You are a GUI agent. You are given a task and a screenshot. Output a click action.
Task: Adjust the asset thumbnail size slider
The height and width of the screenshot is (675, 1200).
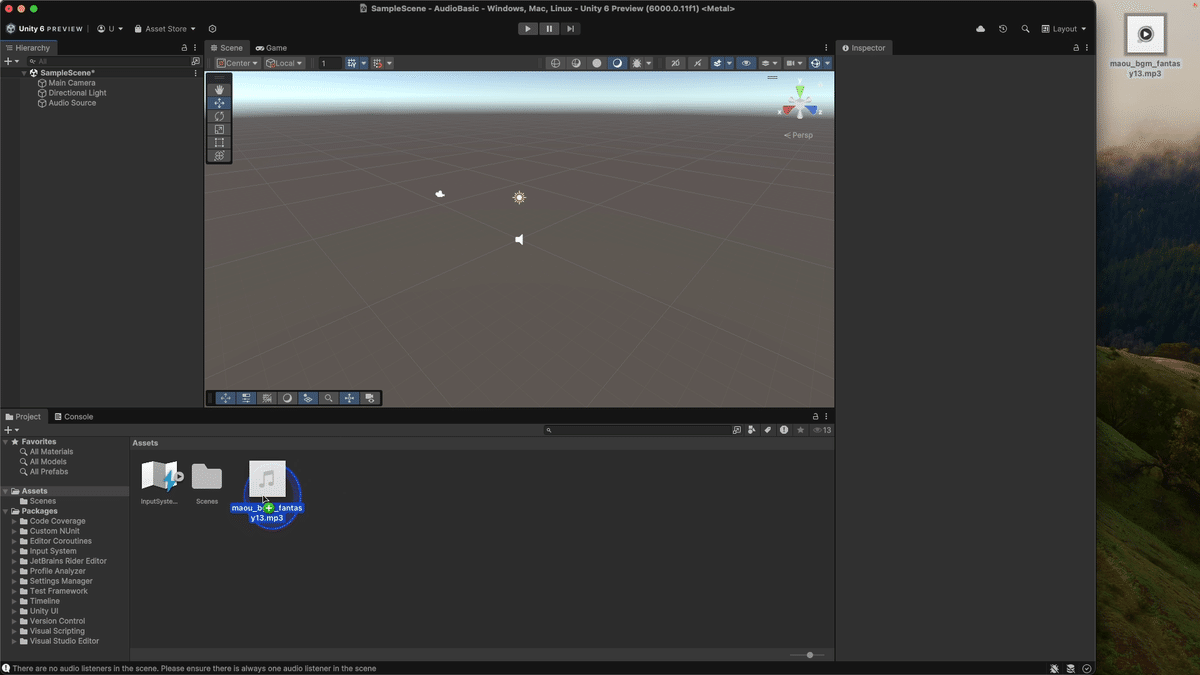[808, 655]
